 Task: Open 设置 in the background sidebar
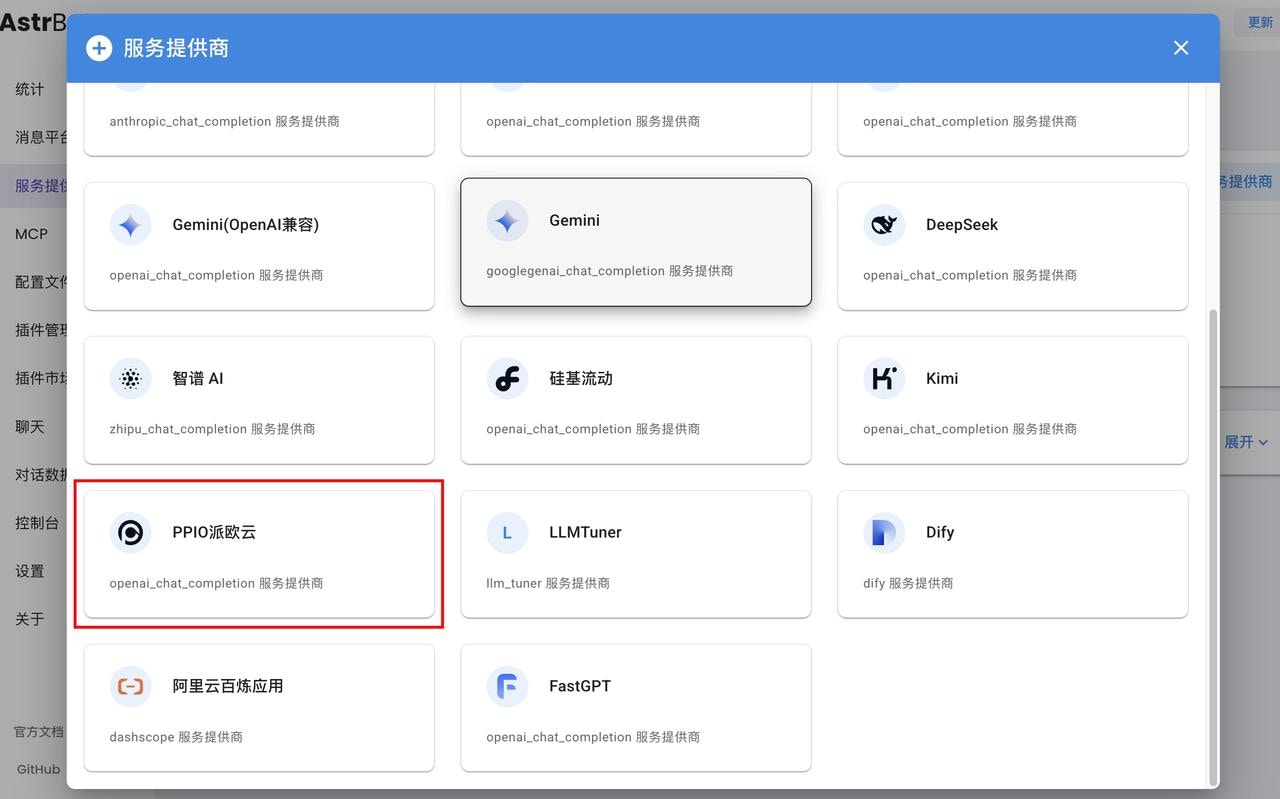tap(30, 571)
